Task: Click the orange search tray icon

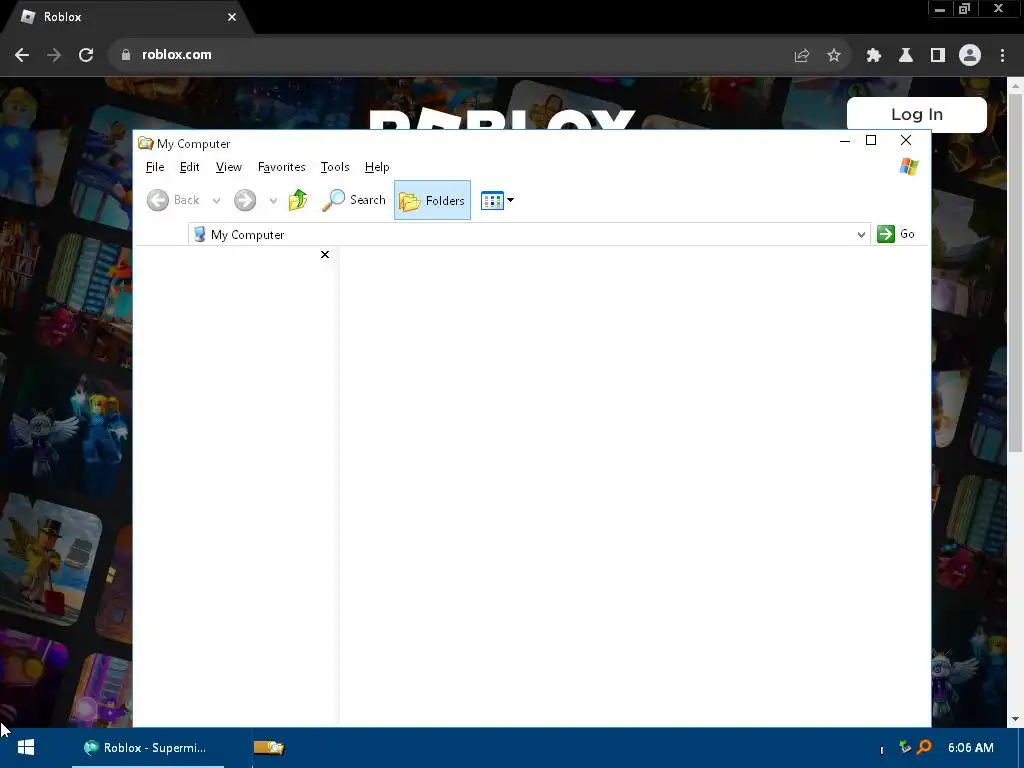Action: [x=924, y=746]
